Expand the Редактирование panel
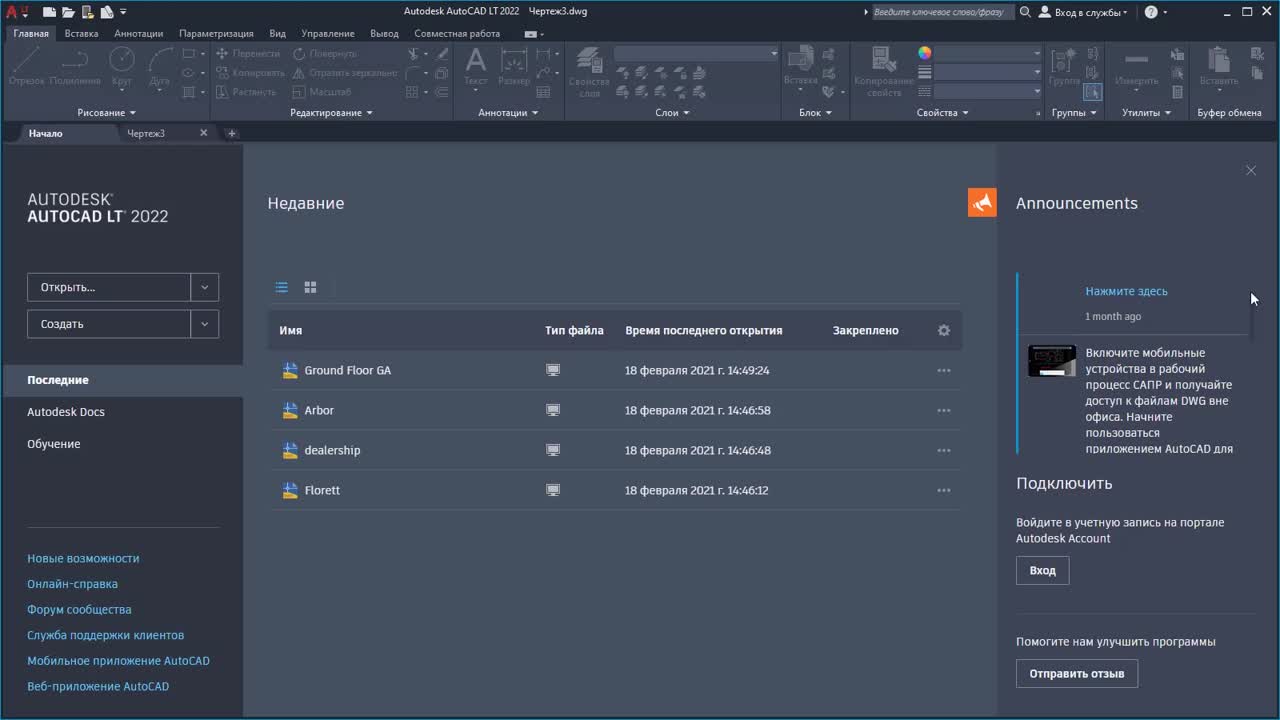The width and height of the screenshot is (1280, 720). [331, 113]
